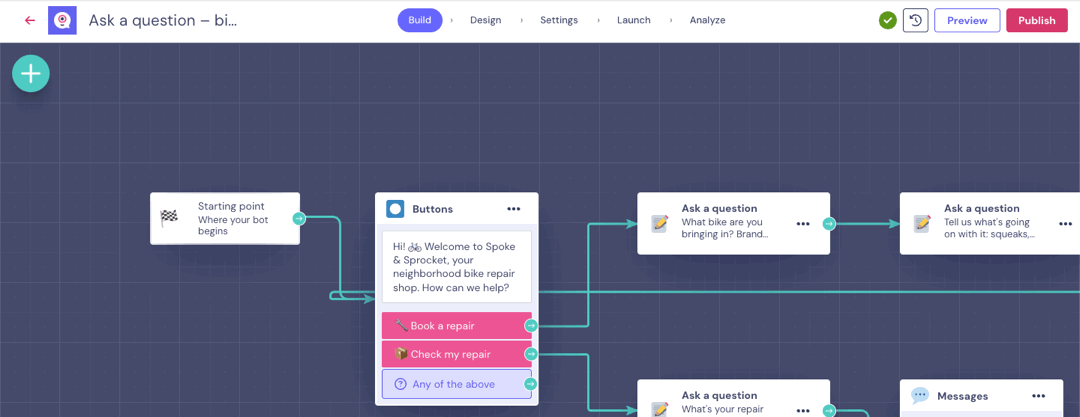Viewport: 1080px width, 417px height.
Task: Go back using the red arrow
Action: point(30,20)
